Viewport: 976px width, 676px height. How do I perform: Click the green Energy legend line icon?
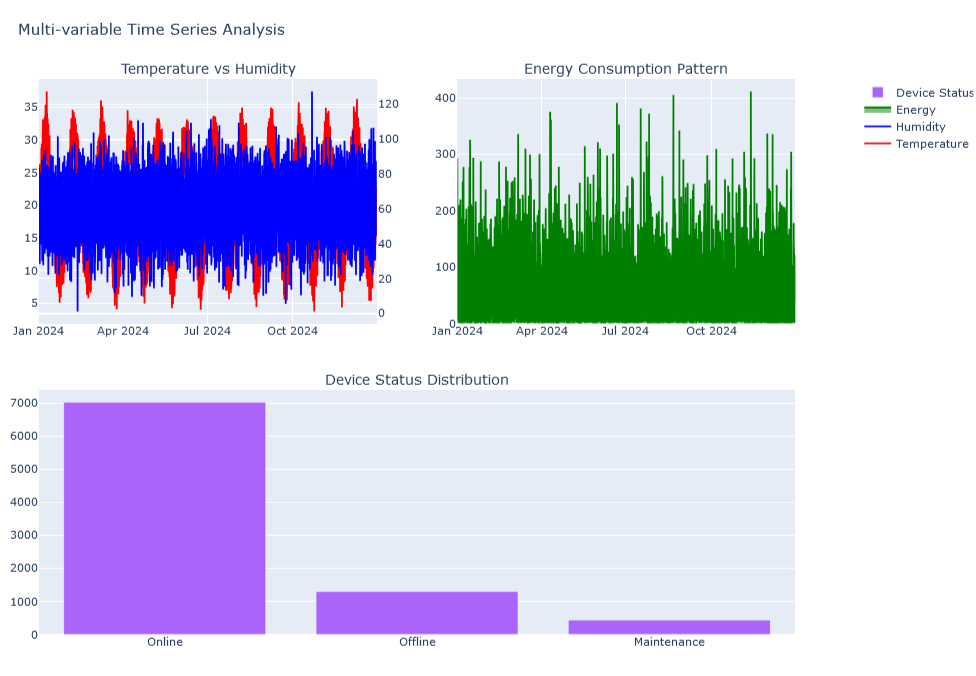pyautogui.click(x=878, y=110)
